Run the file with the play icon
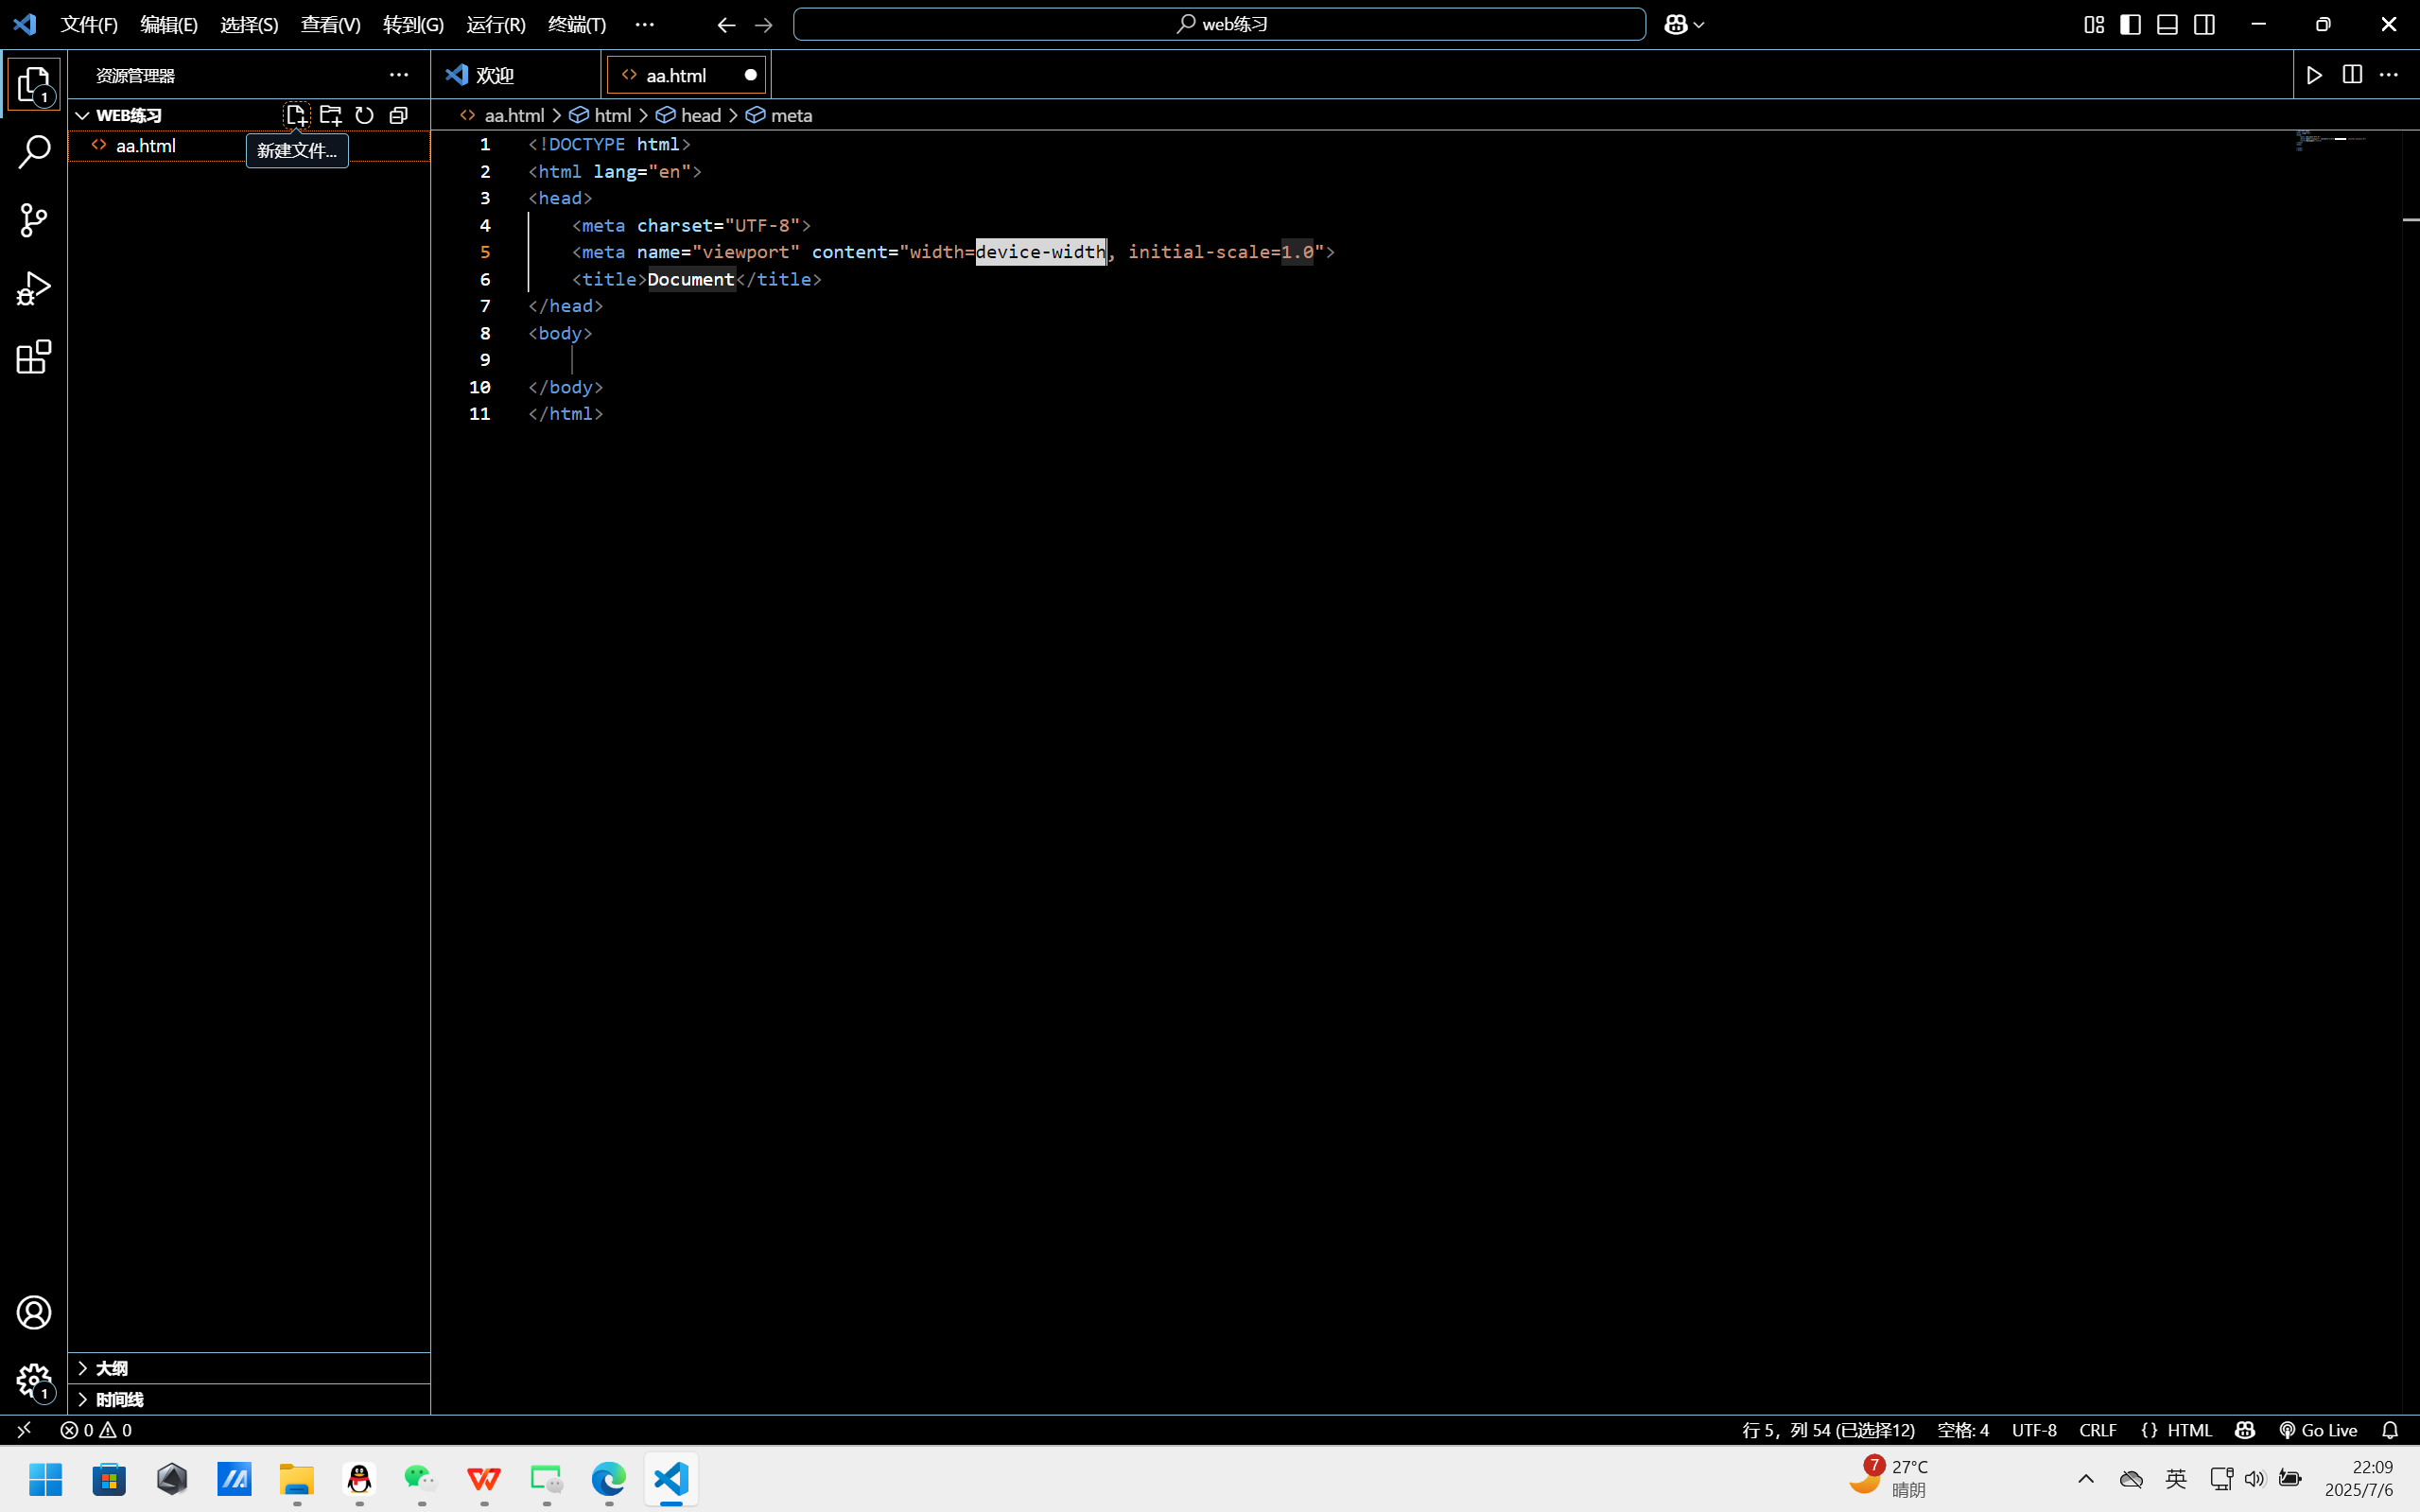Screen dimensions: 2420x1512 click(2315, 75)
